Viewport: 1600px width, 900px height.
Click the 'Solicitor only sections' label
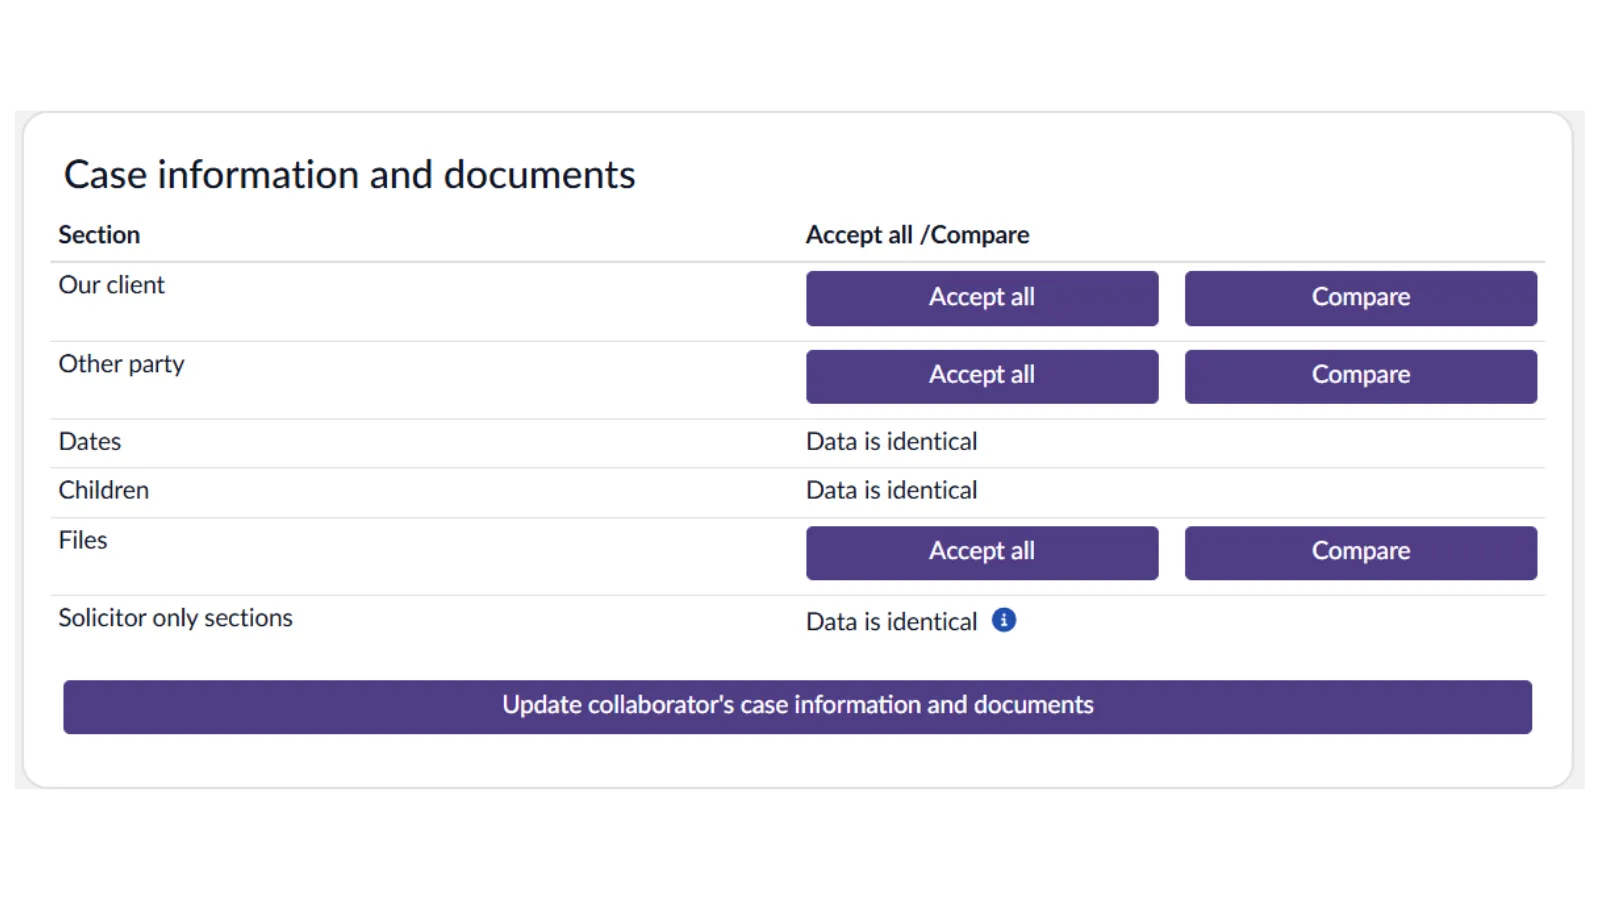pos(175,618)
